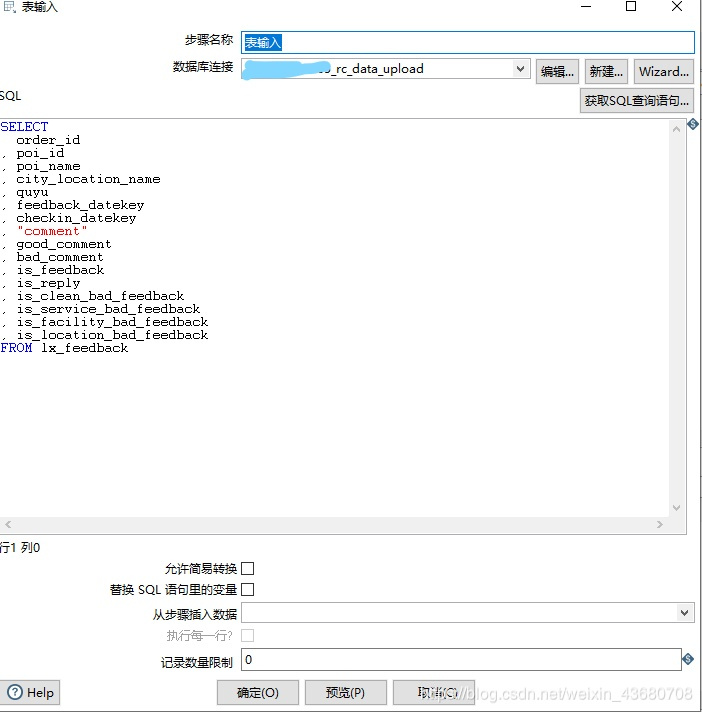The image size is (702, 712).
Task: Close the 表输入 dialog window
Action: [677, 6]
